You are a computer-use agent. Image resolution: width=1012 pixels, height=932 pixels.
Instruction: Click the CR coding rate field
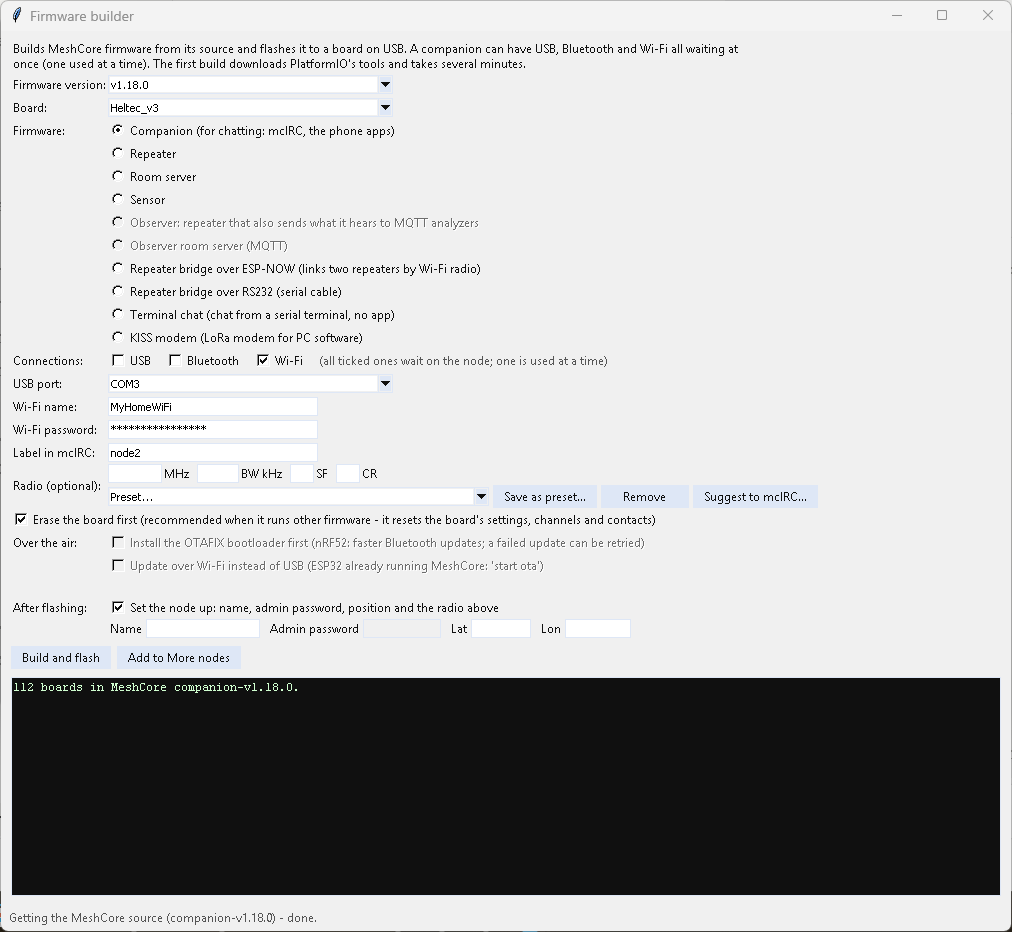point(348,474)
